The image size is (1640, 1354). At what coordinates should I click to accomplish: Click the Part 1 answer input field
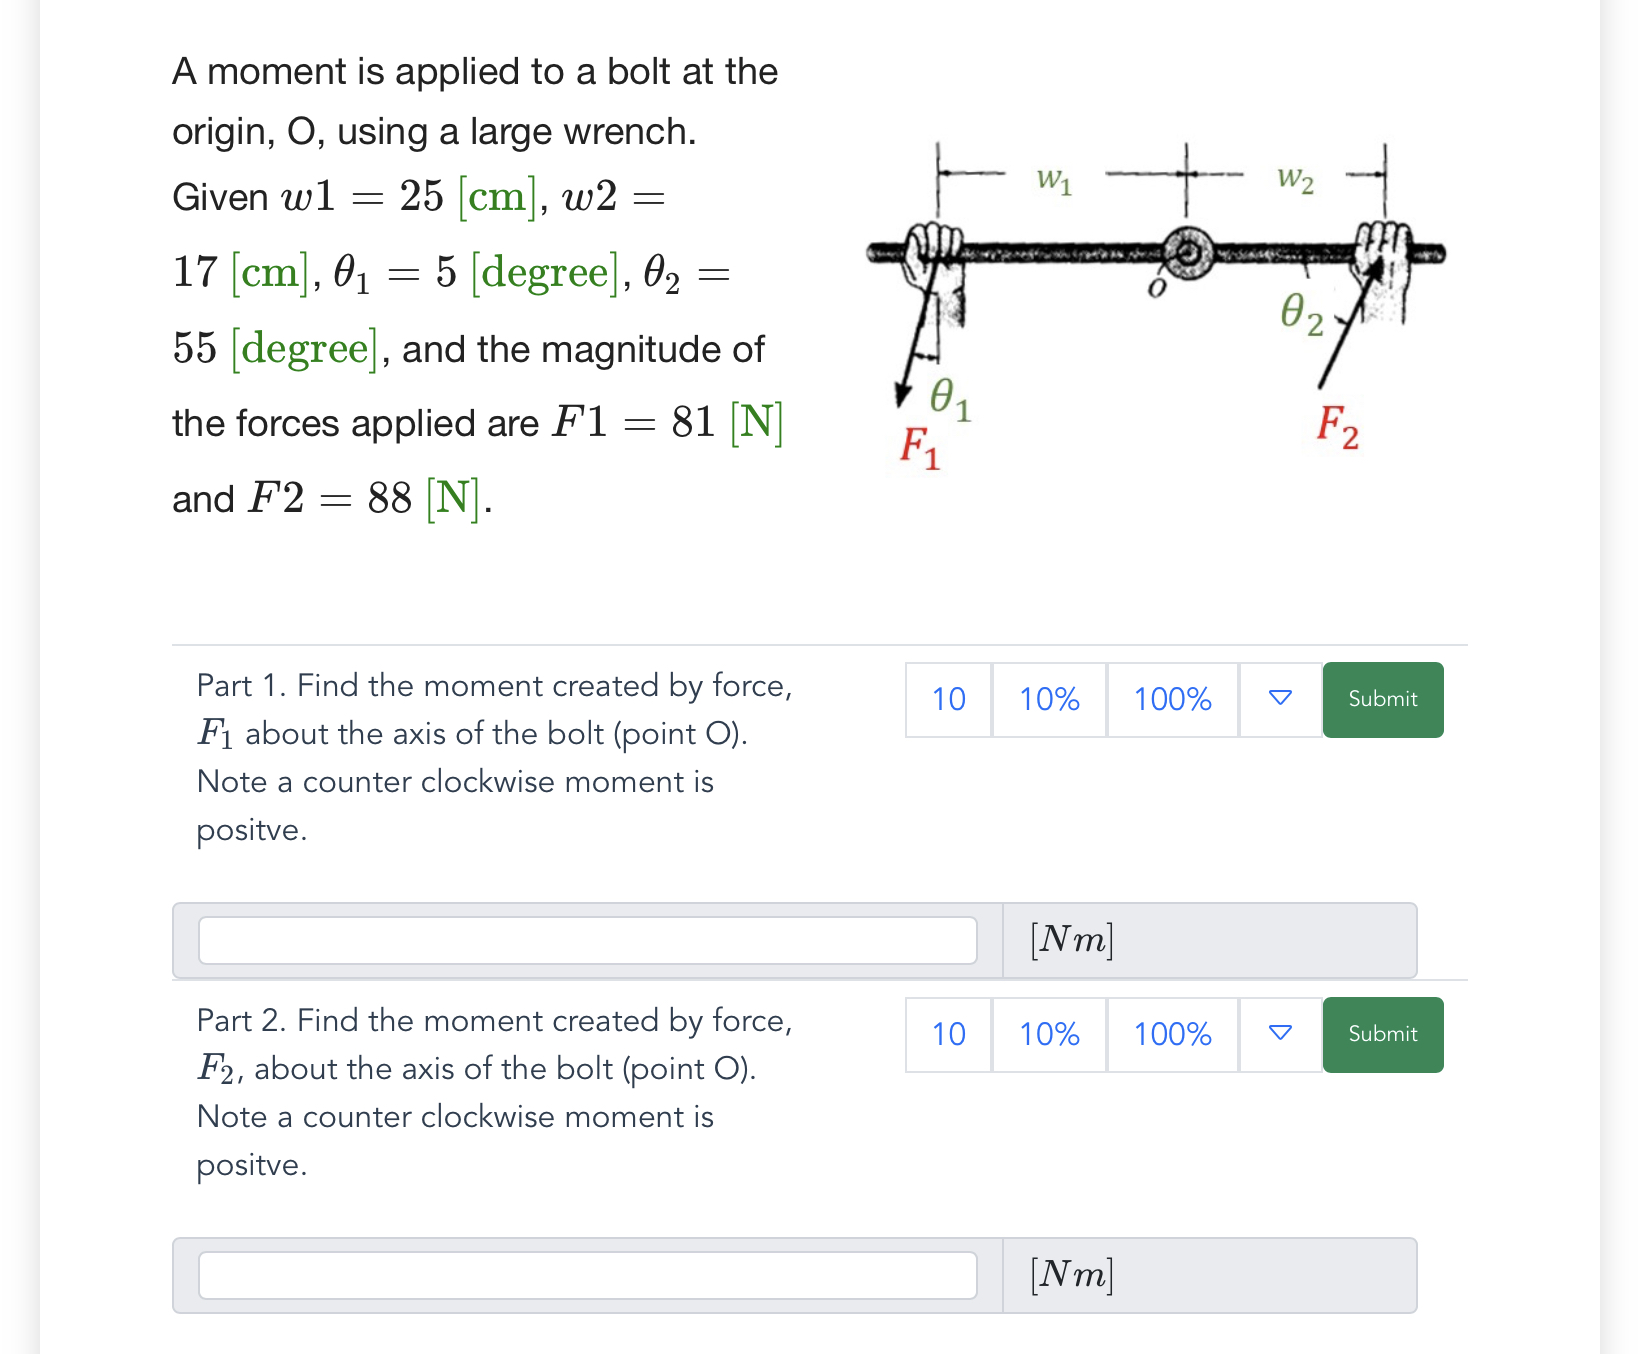(587, 939)
